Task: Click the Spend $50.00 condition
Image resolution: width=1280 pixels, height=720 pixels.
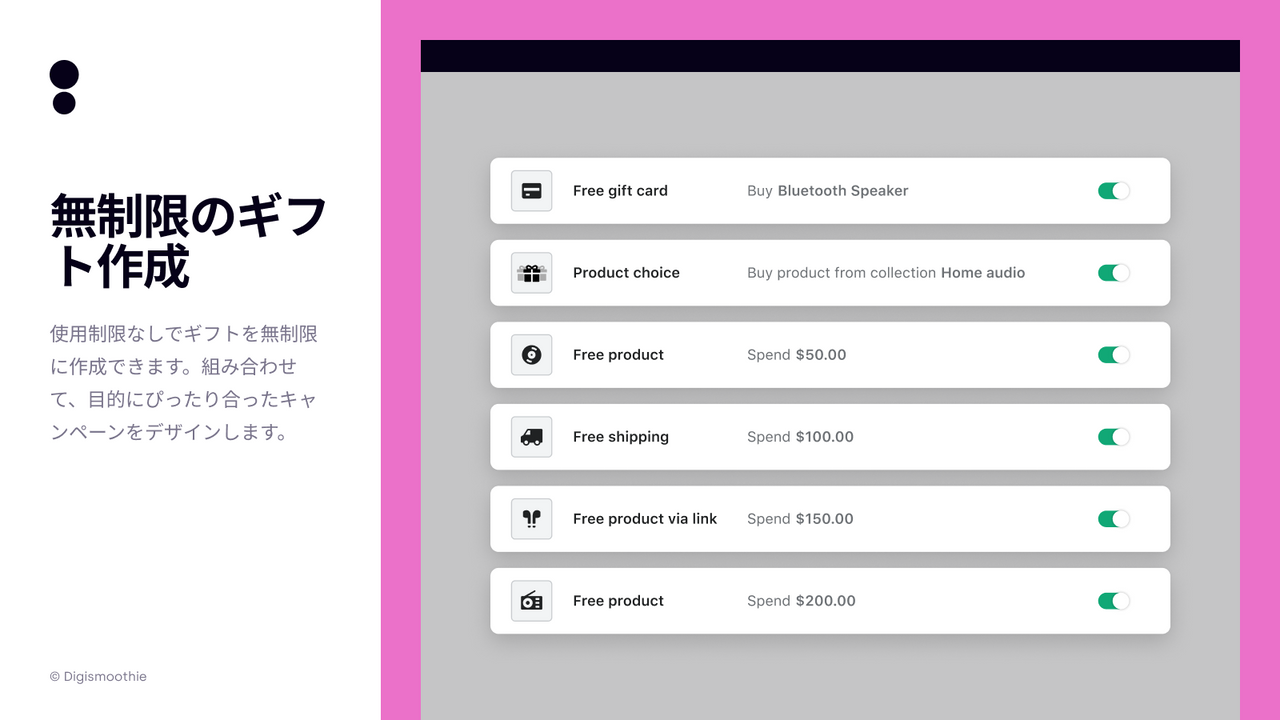Action: (797, 355)
